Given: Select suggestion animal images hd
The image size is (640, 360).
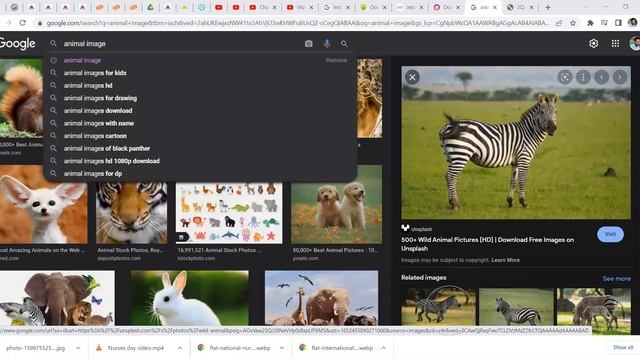Looking at the screenshot, I should 199,86.
